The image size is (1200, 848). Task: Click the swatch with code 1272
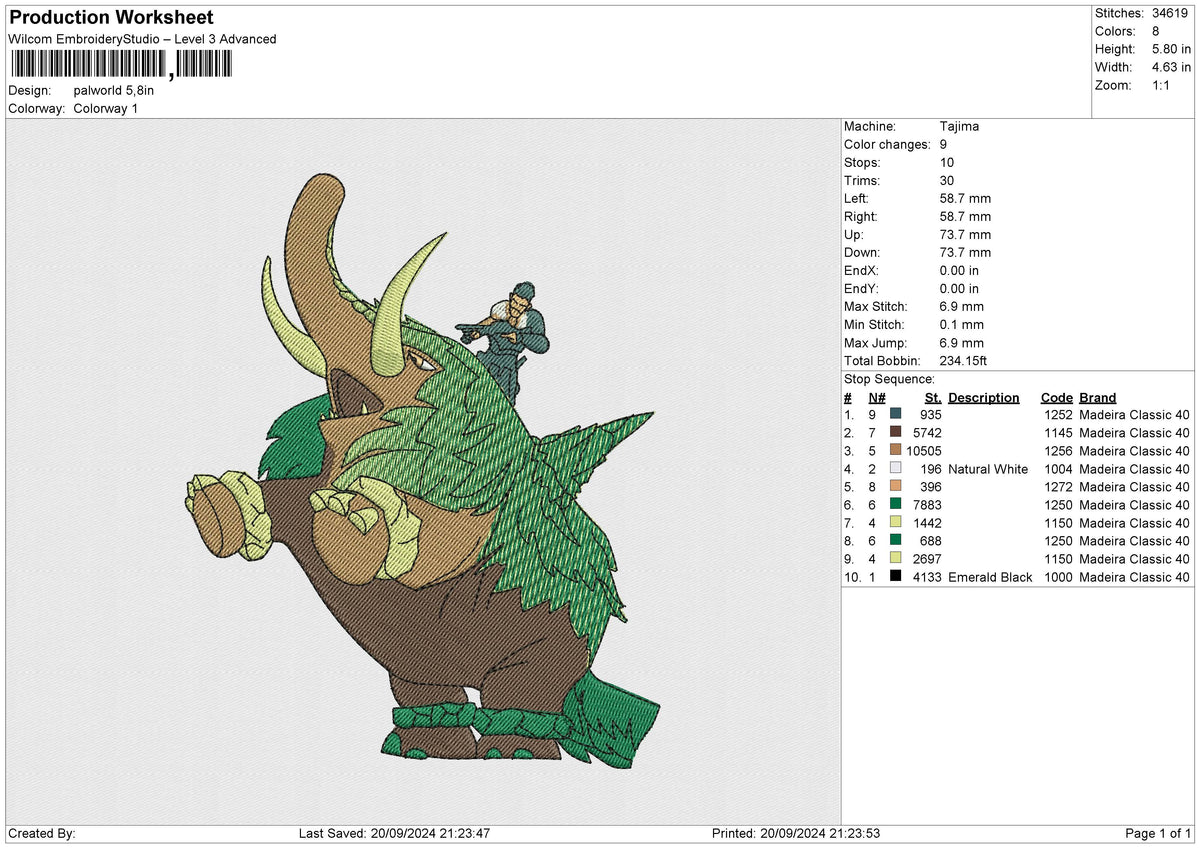[x=896, y=487]
